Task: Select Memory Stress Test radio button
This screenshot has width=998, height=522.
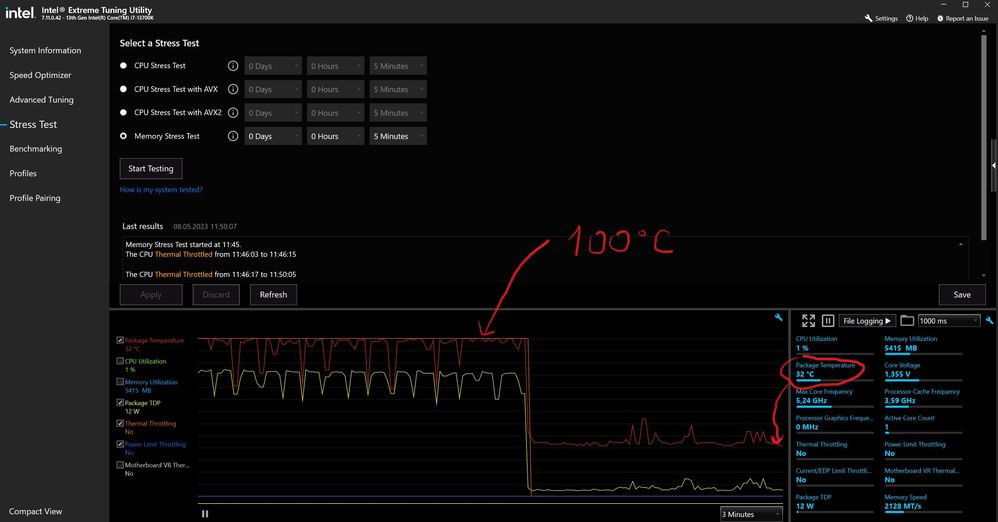Action: [x=123, y=136]
